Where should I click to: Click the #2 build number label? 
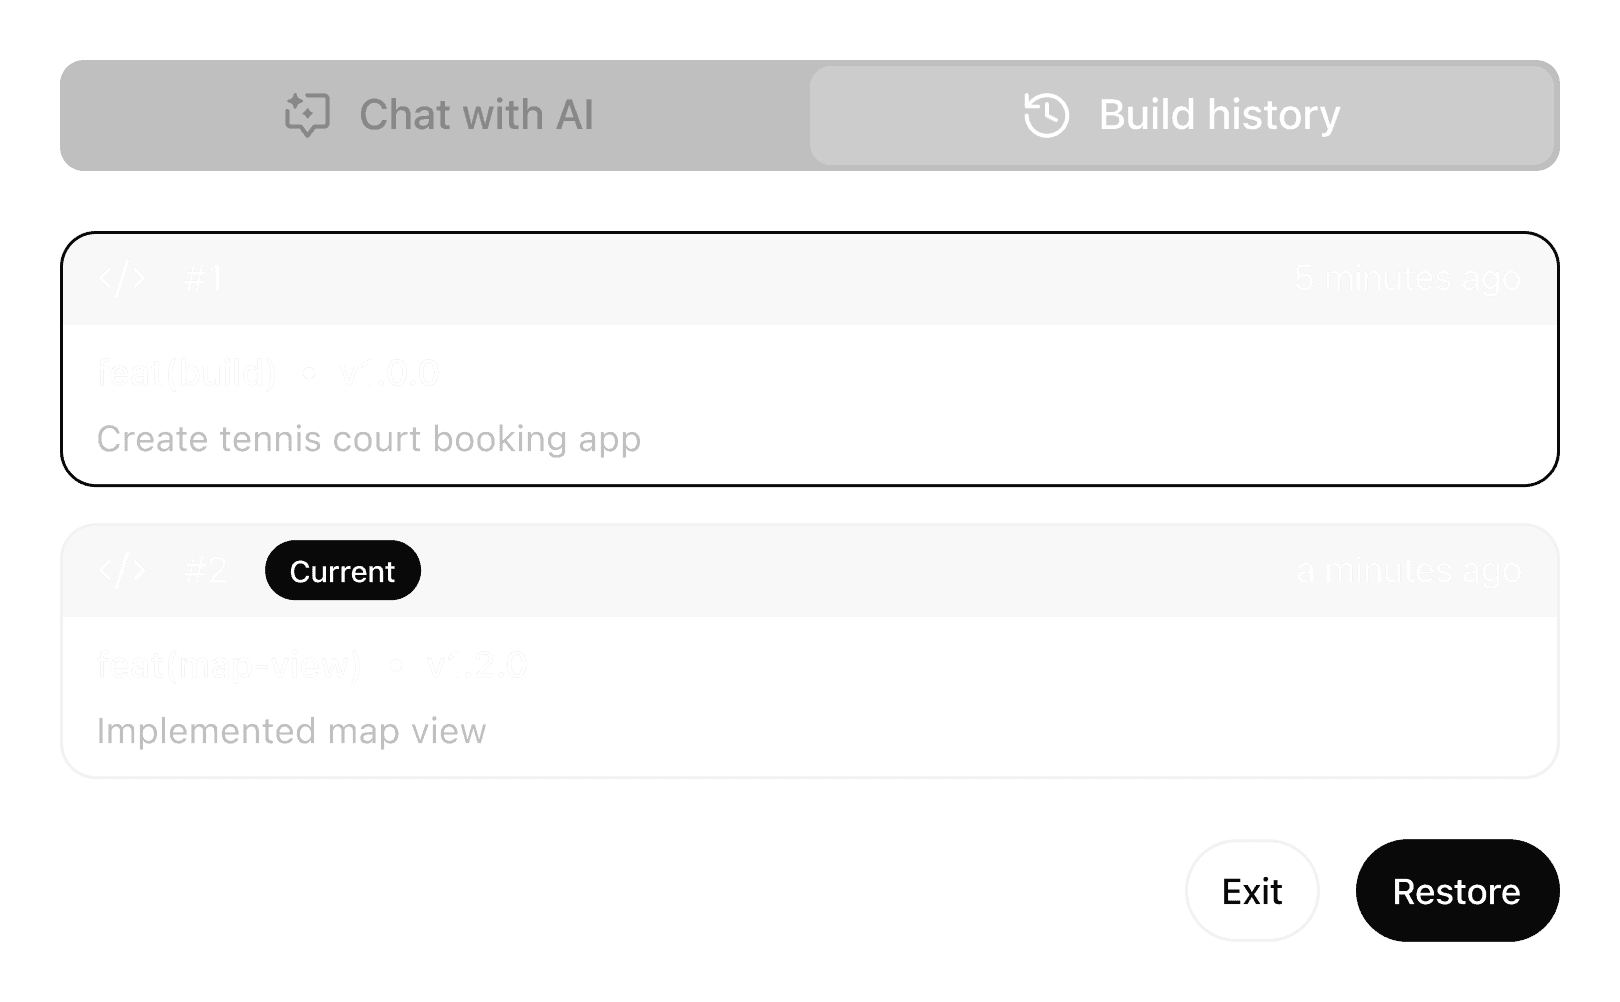tap(207, 571)
